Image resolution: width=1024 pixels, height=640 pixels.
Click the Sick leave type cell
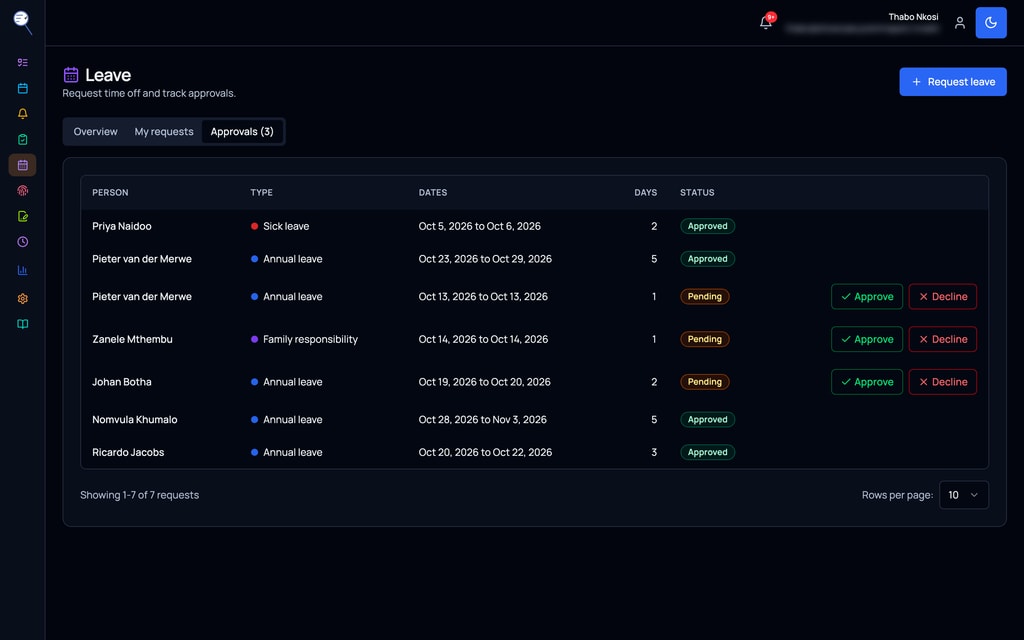tap(280, 226)
